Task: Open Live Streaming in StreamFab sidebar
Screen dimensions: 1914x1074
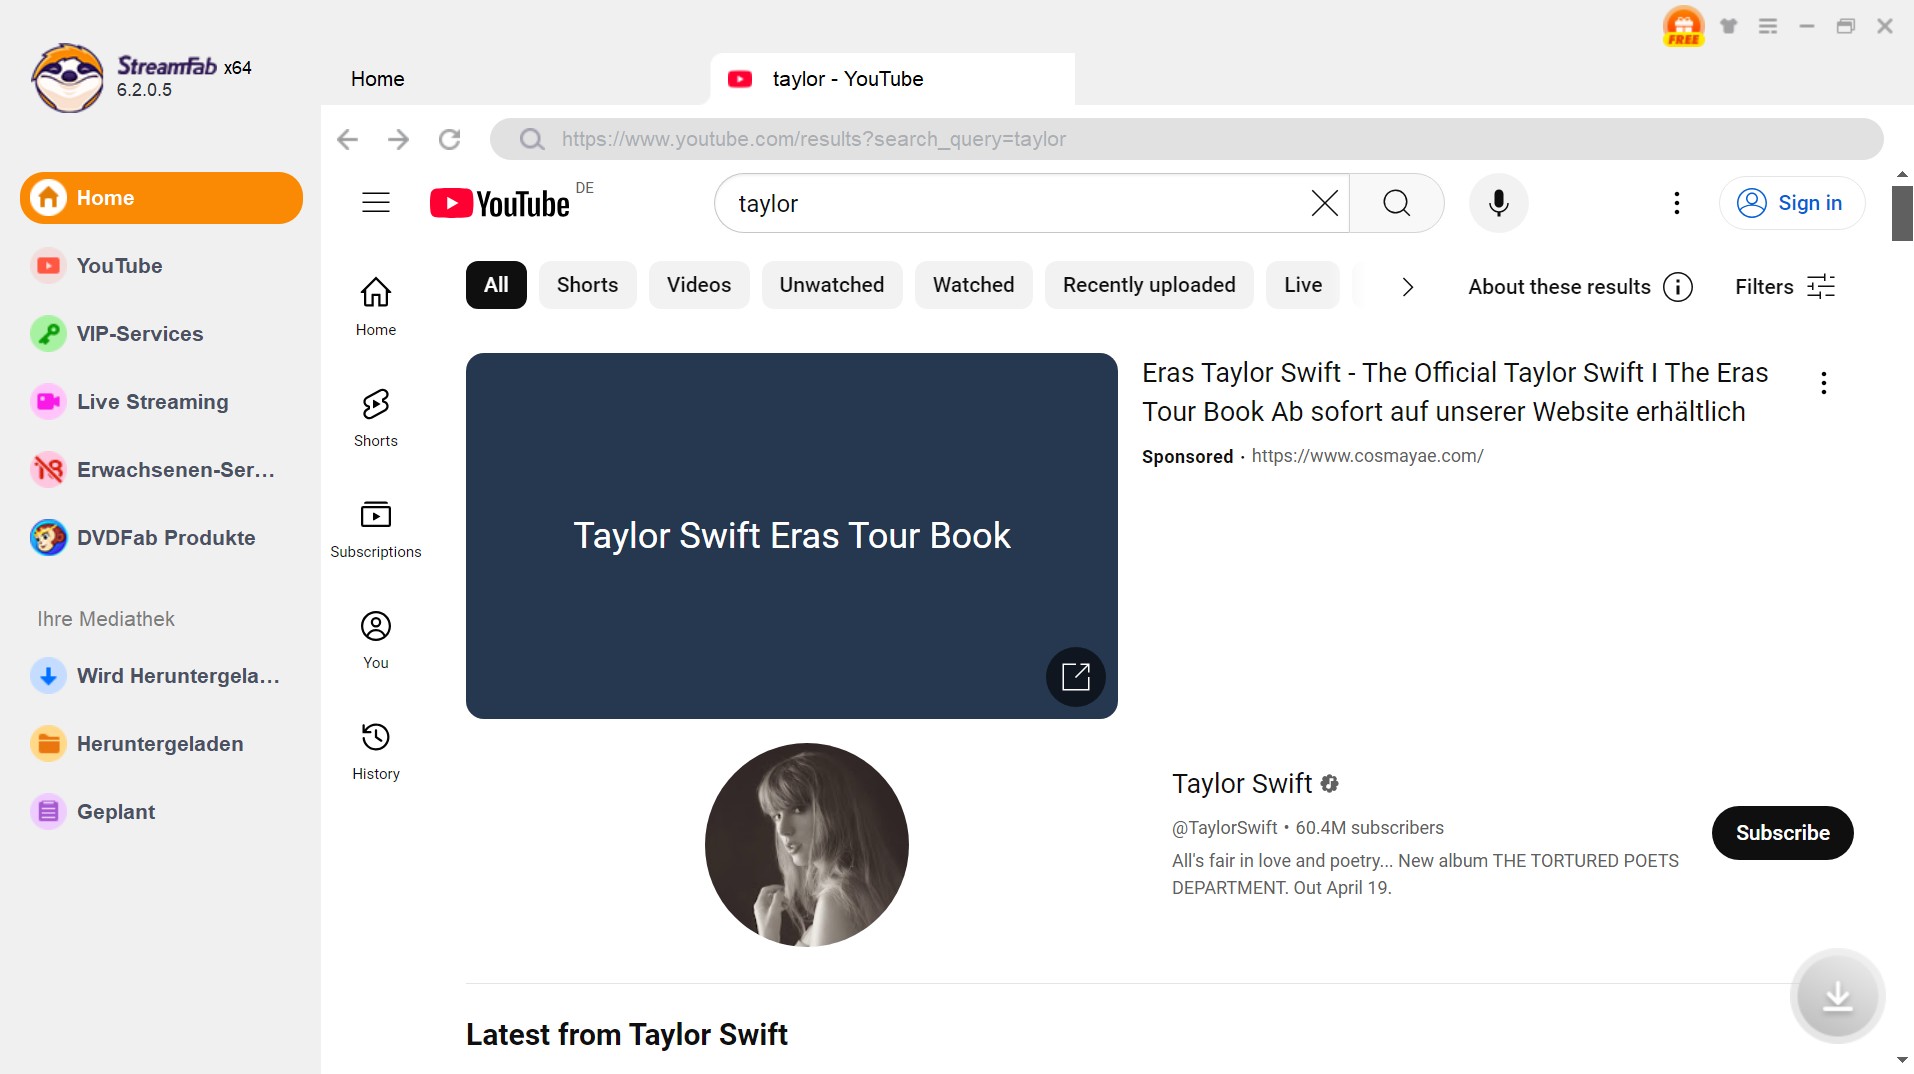Action: (x=161, y=402)
